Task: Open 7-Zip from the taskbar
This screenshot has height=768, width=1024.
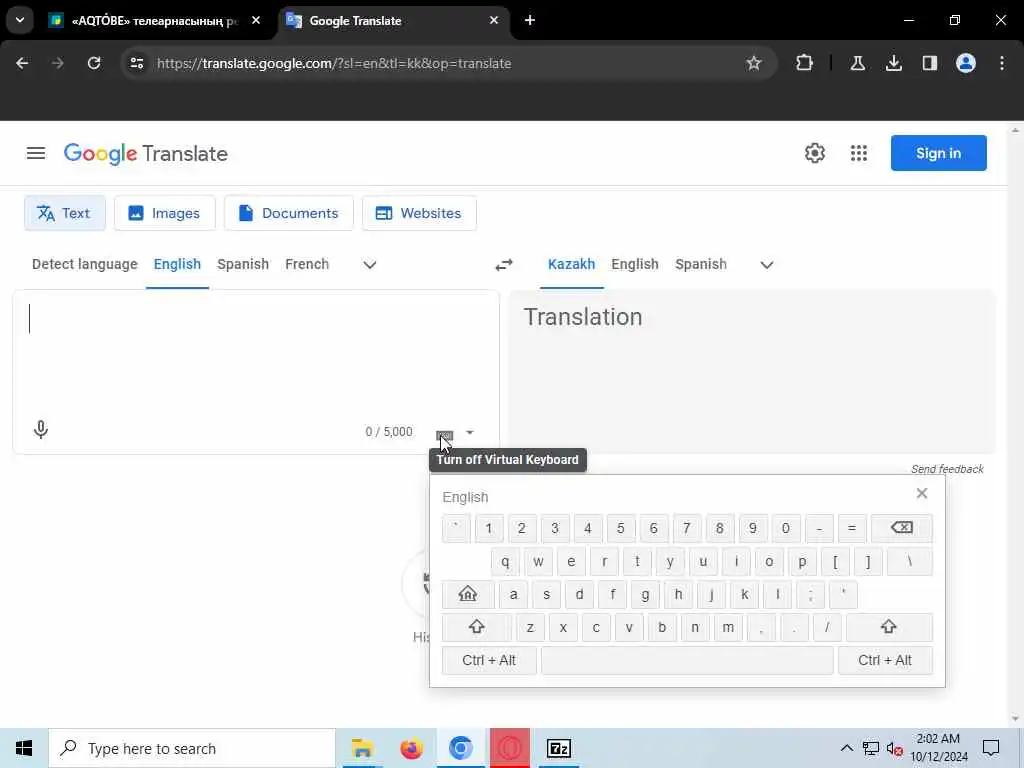Action: (559, 748)
